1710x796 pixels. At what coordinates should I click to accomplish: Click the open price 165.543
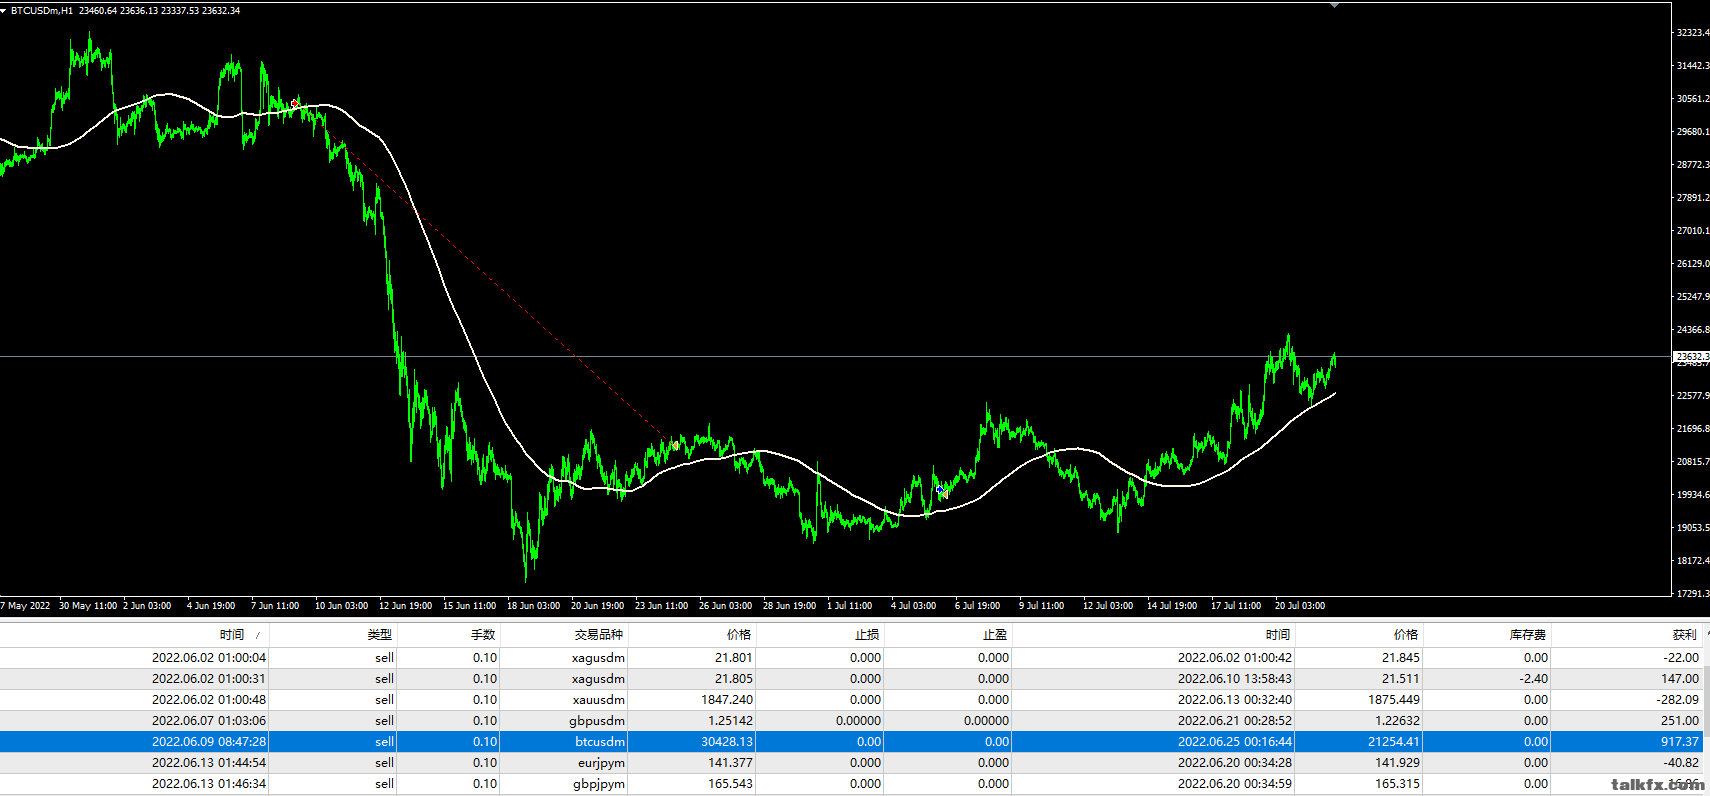pos(730,783)
